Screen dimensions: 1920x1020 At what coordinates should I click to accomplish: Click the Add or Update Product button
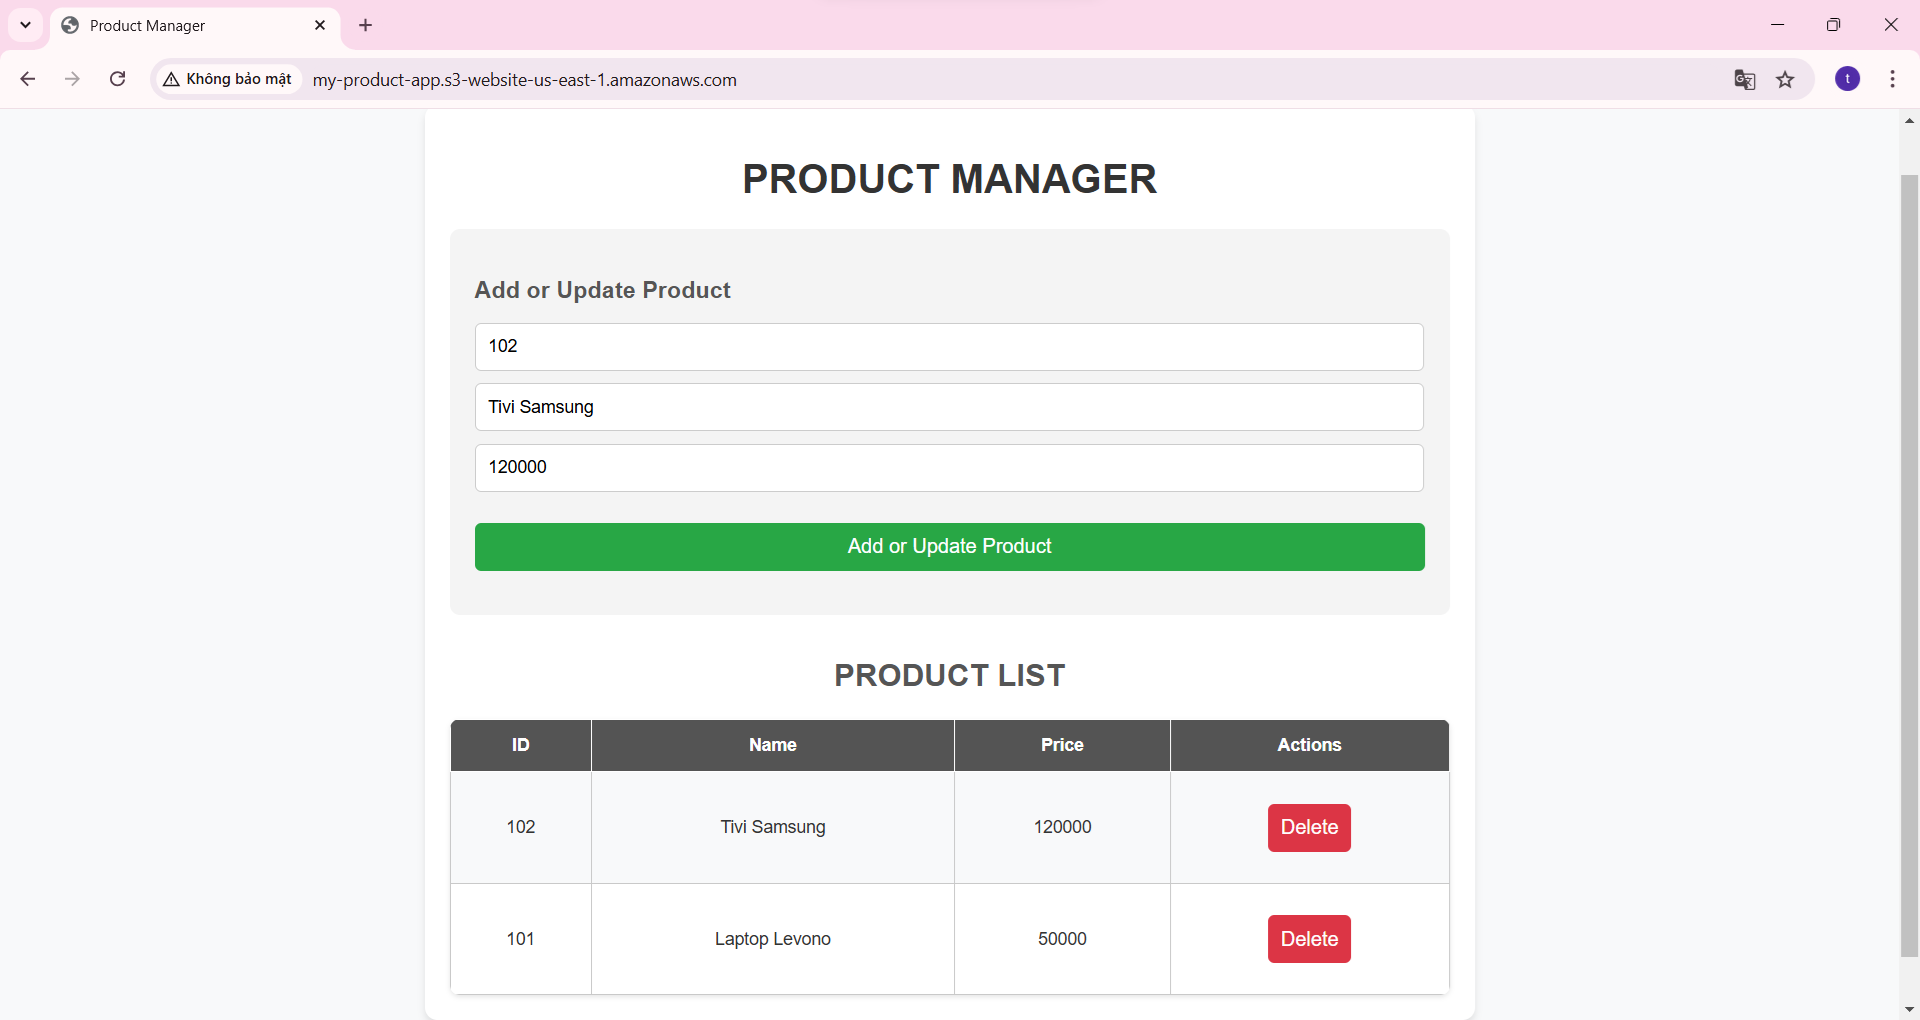point(950,547)
